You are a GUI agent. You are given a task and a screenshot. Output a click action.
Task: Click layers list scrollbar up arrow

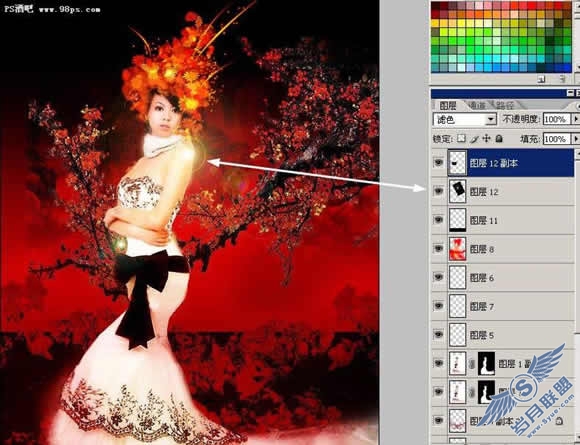coord(577,153)
